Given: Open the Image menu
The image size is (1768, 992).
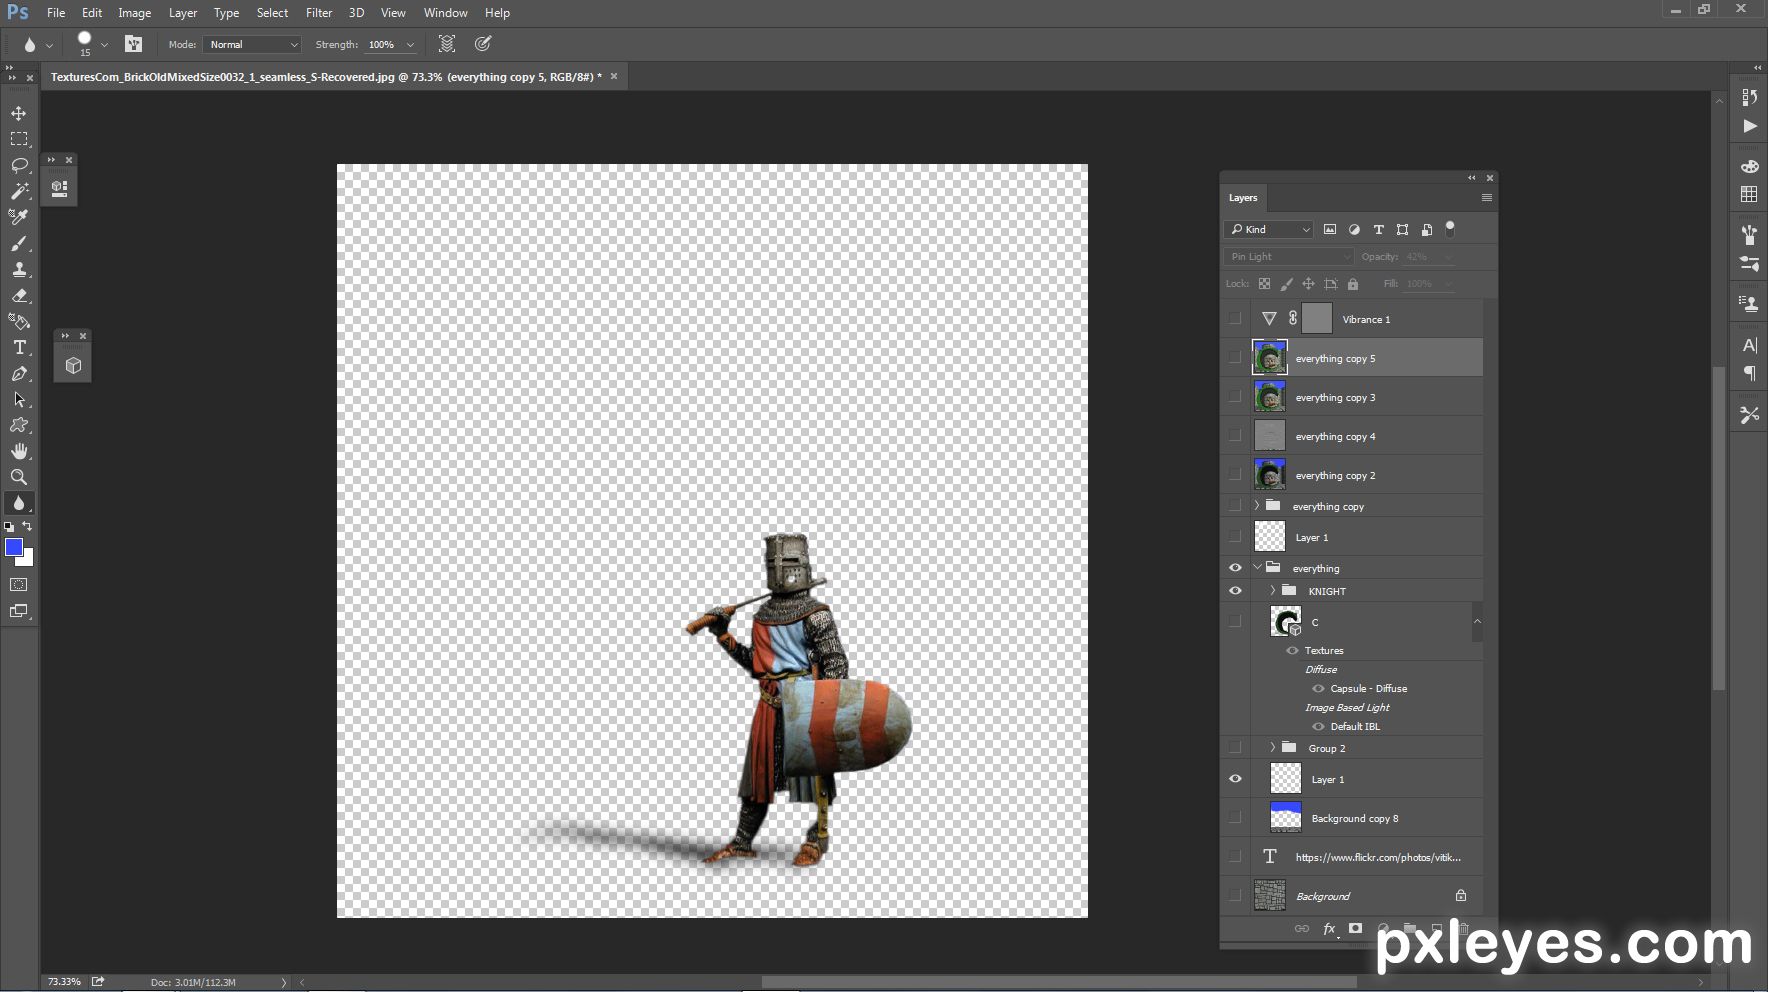Looking at the screenshot, I should [x=135, y=13].
